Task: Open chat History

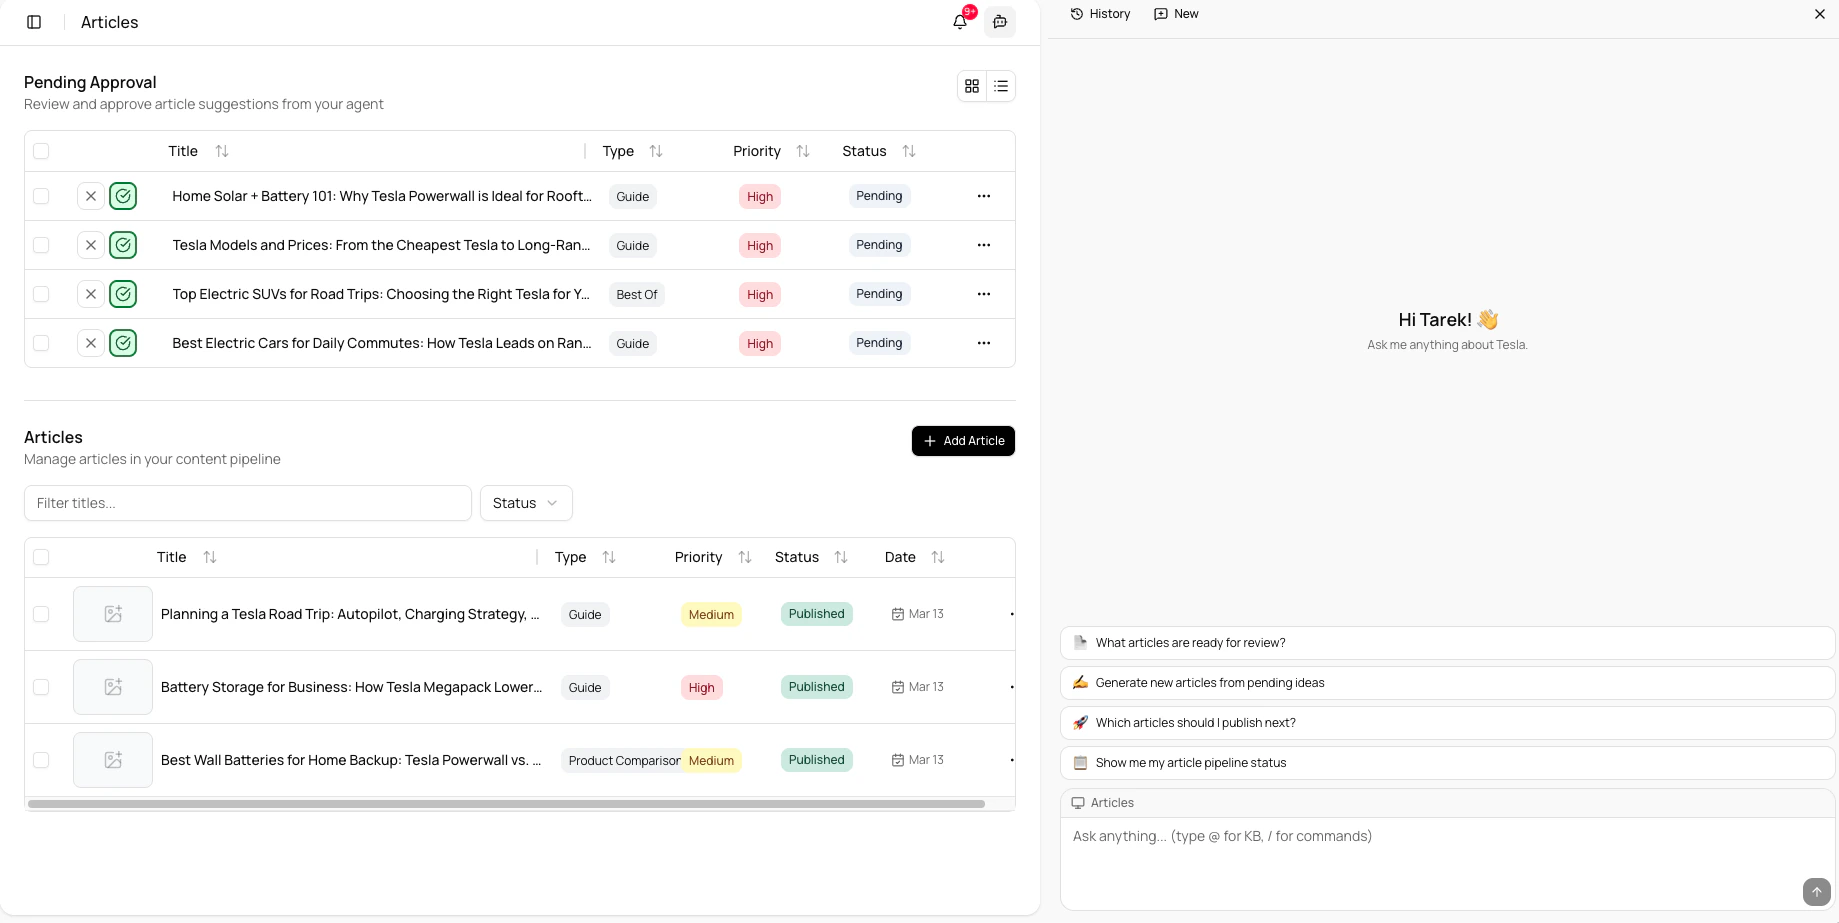Action: click(x=1100, y=14)
